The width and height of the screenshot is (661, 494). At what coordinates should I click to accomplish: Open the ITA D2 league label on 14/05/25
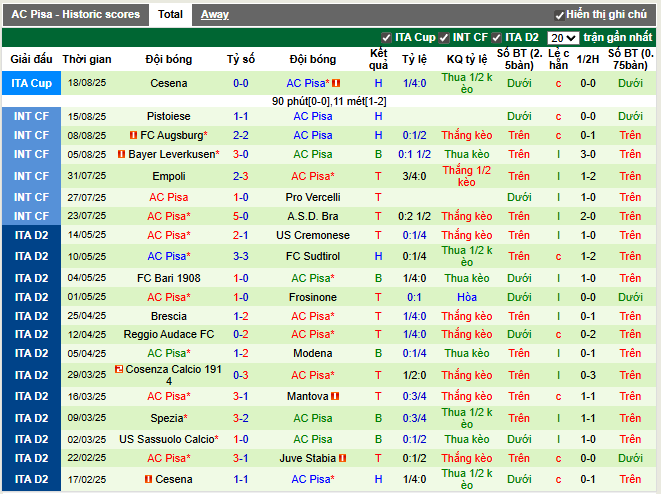(31, 235)
